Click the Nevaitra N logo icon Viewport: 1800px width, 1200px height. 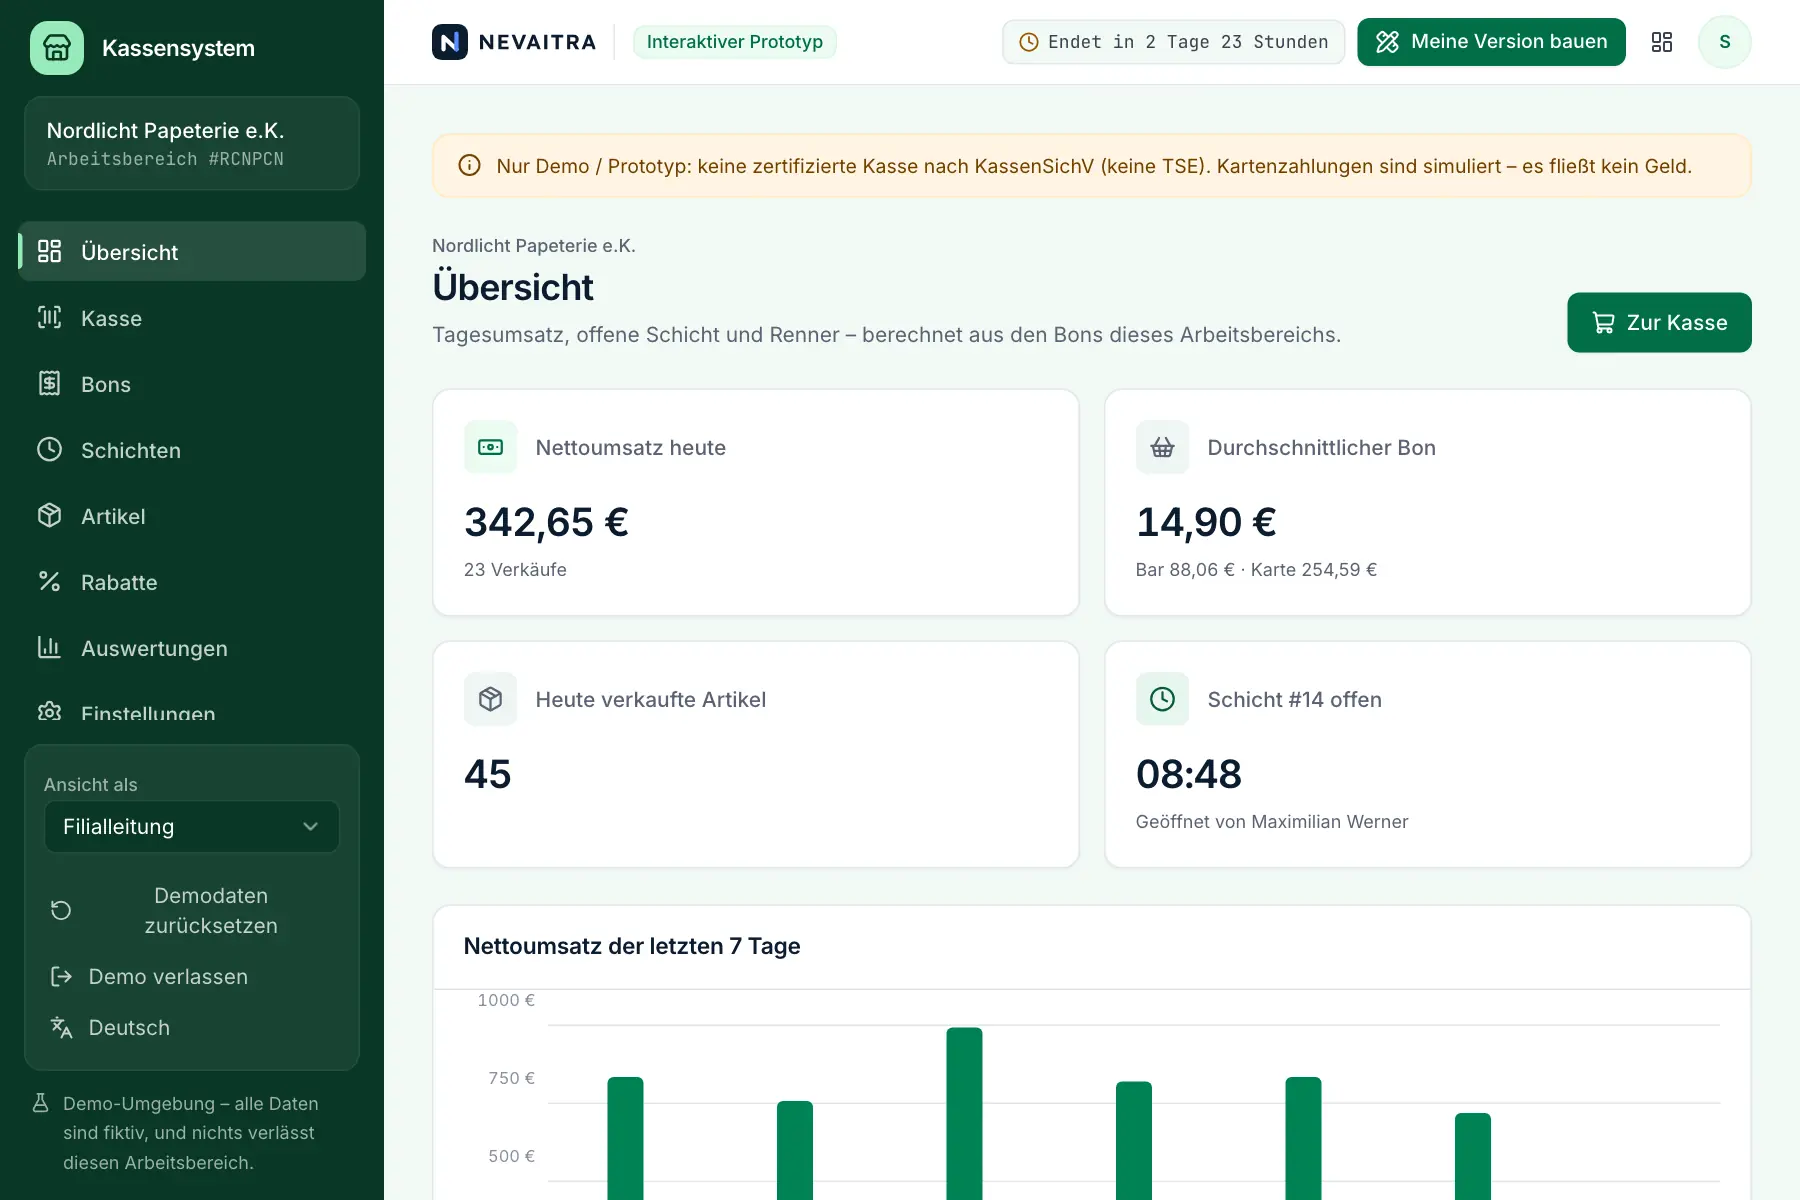tap(450, 42)
